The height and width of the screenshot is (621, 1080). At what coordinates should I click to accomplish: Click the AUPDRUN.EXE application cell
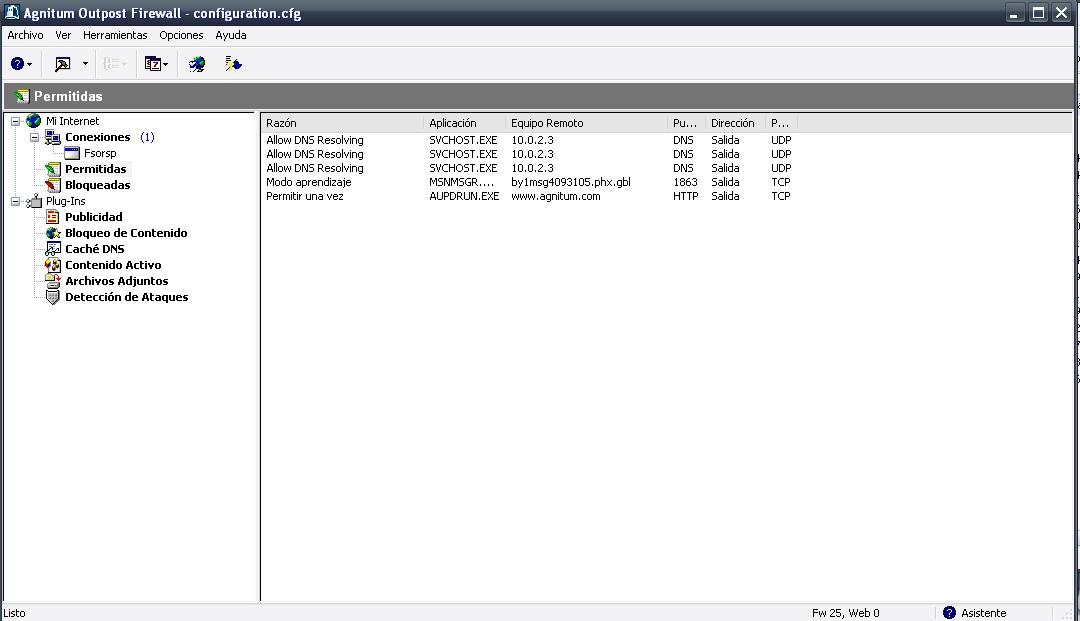464,196
